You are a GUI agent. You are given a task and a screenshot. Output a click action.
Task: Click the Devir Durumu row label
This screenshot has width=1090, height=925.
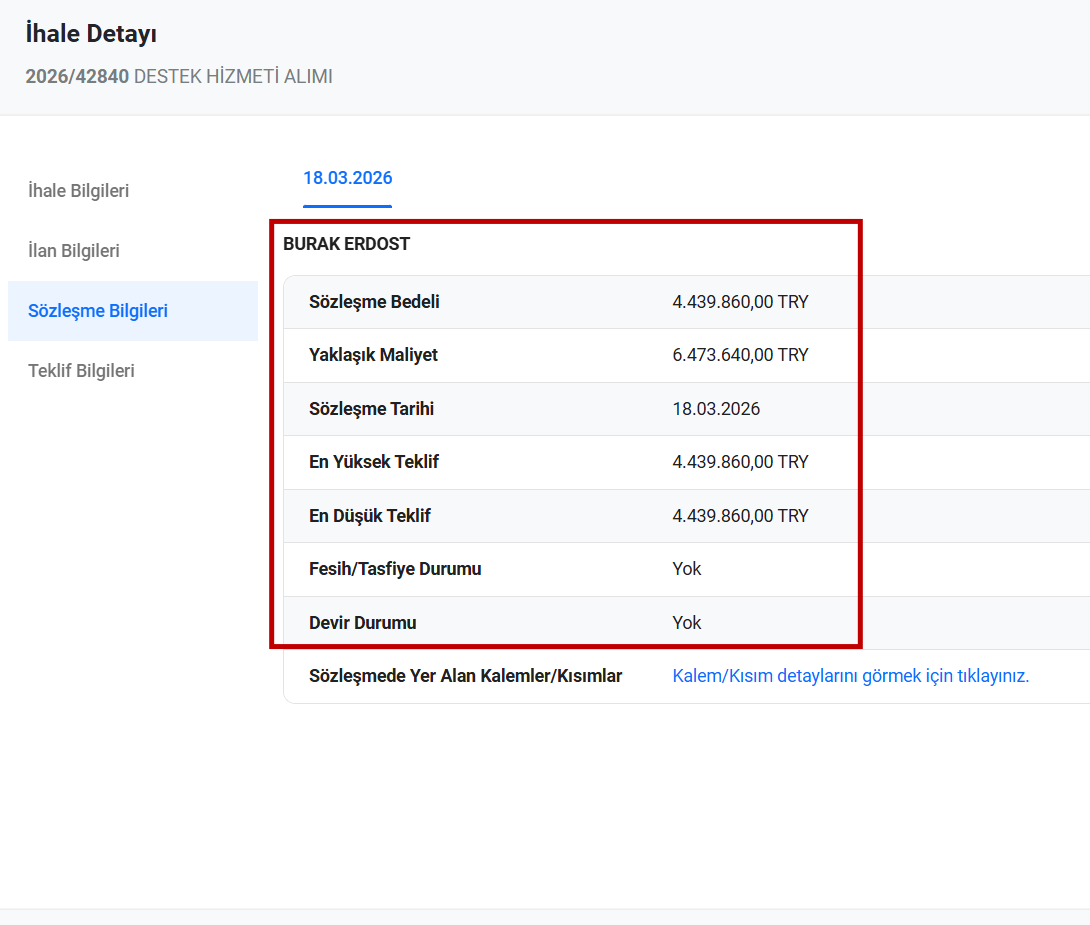click(362, 623)
